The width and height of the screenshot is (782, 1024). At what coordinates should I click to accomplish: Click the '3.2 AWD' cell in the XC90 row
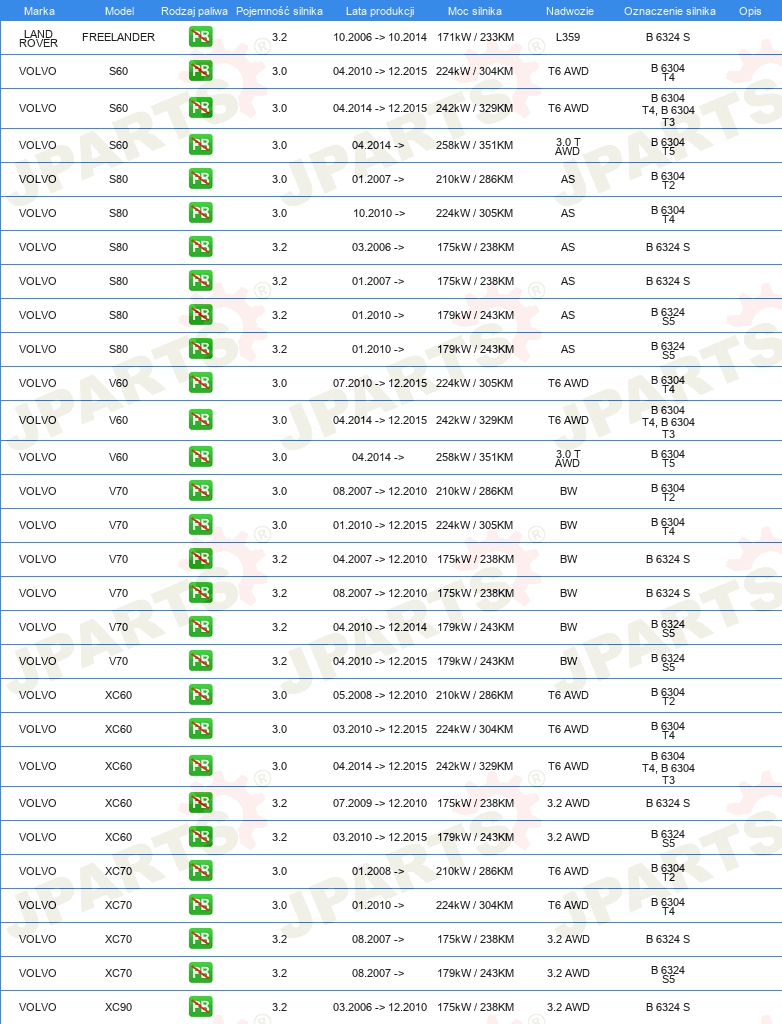[x=568, y=1007]
